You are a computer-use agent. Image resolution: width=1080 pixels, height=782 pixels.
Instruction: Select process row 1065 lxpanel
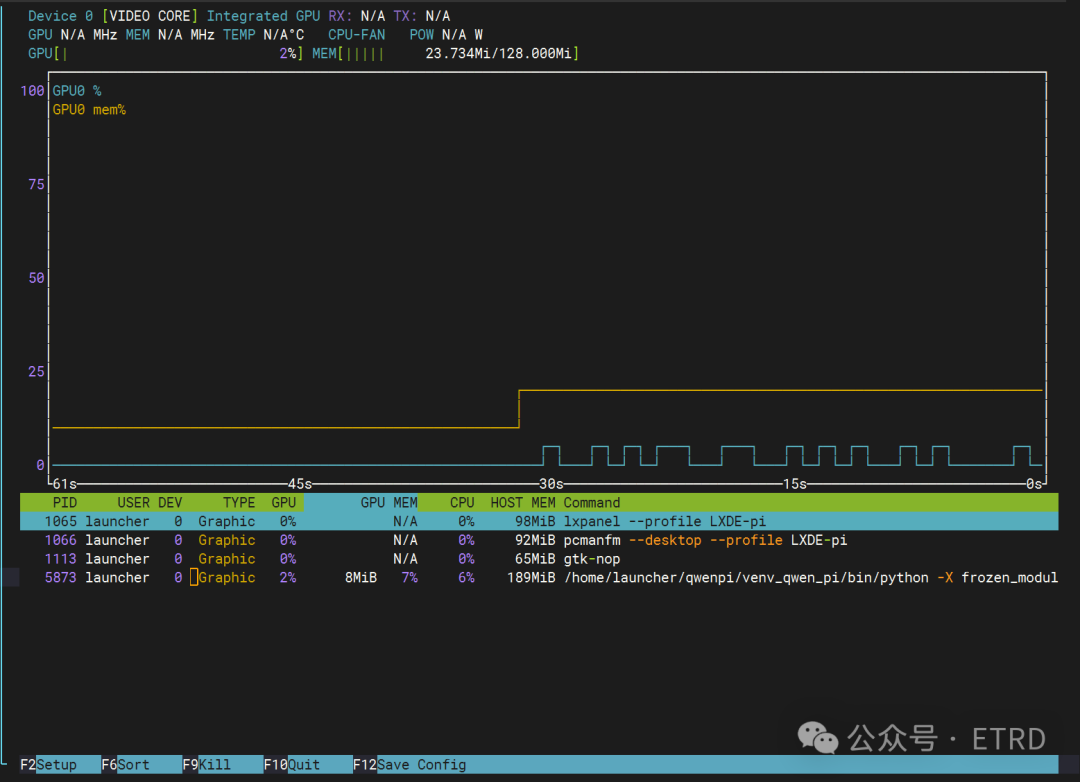539,522
